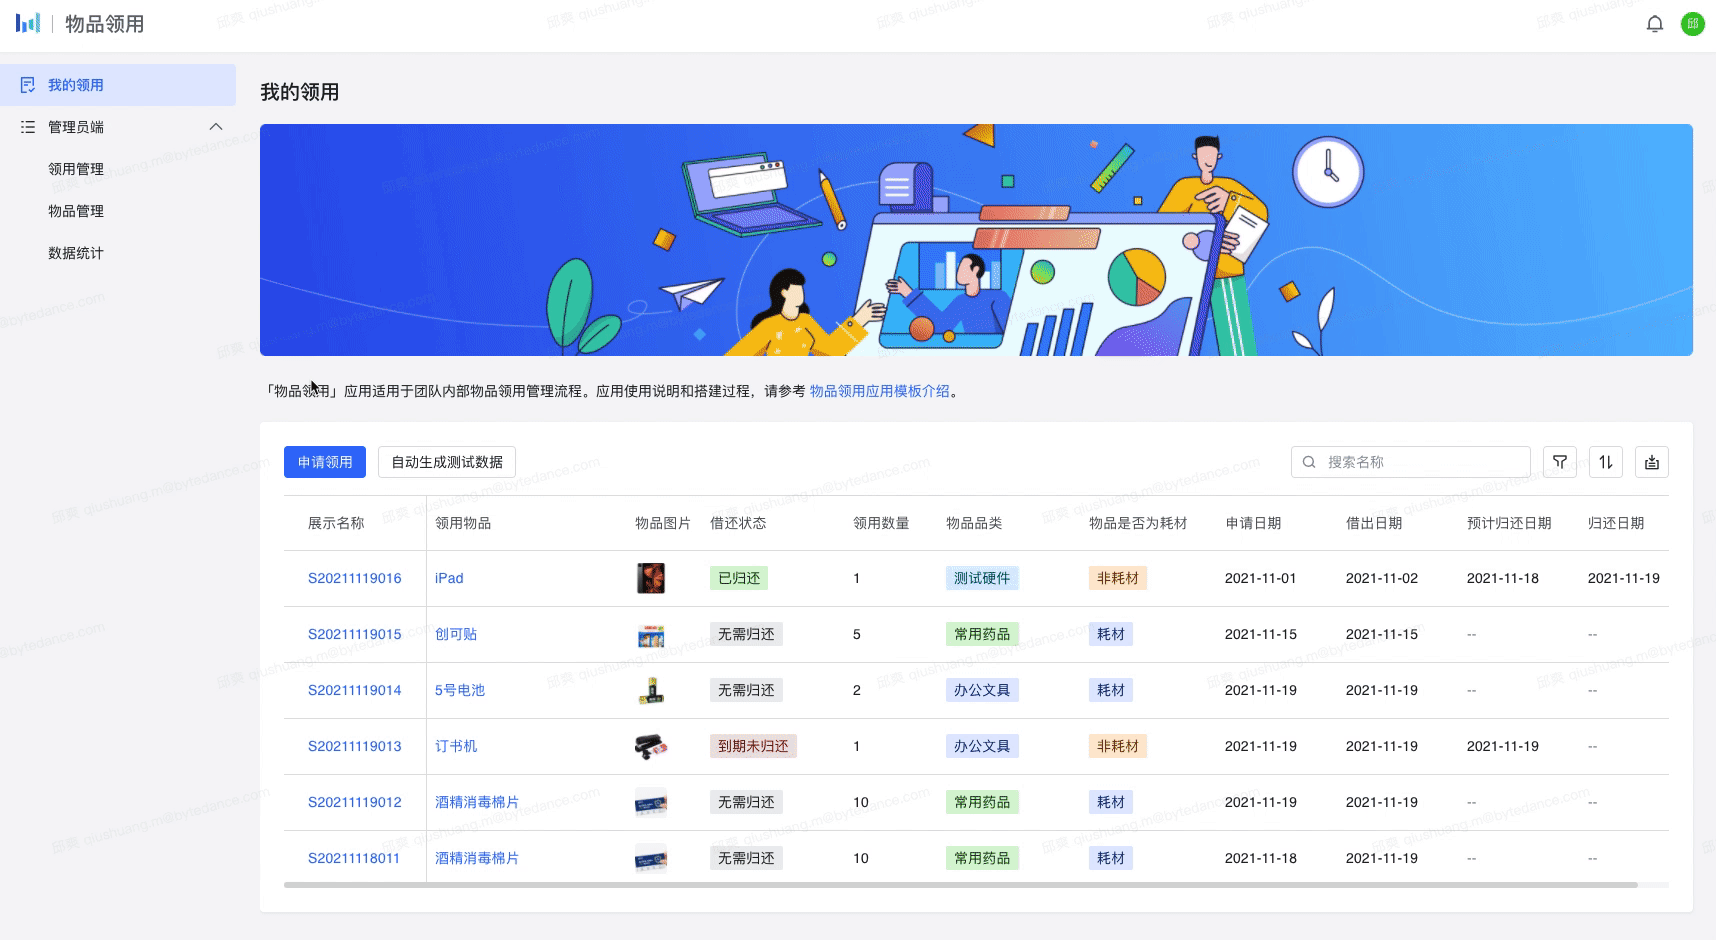The width and height of the screenshot is (1716, 940).
Task: Click thumbnail in row S20211118011
Action: (651, 858)
